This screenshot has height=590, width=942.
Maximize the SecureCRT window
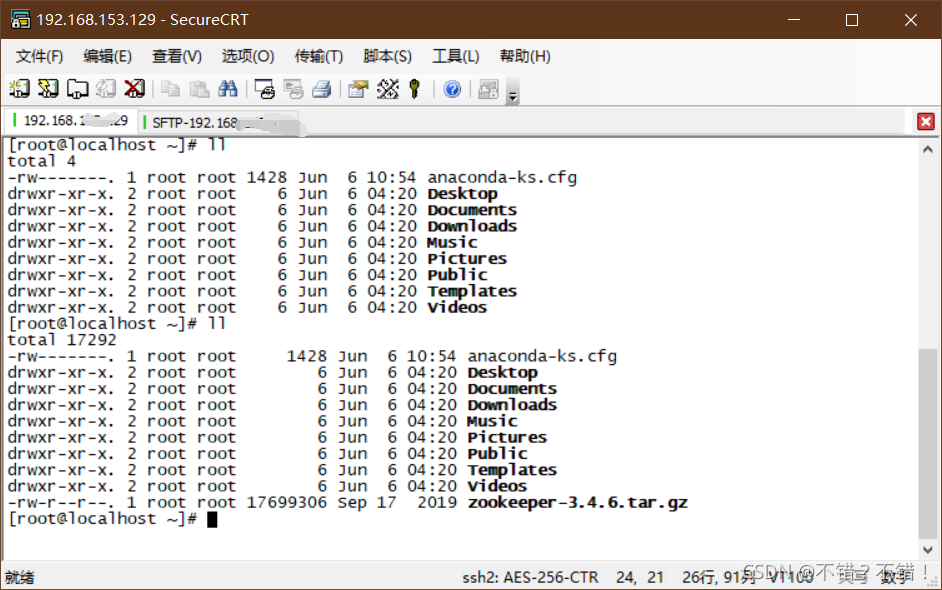[851, 20]
